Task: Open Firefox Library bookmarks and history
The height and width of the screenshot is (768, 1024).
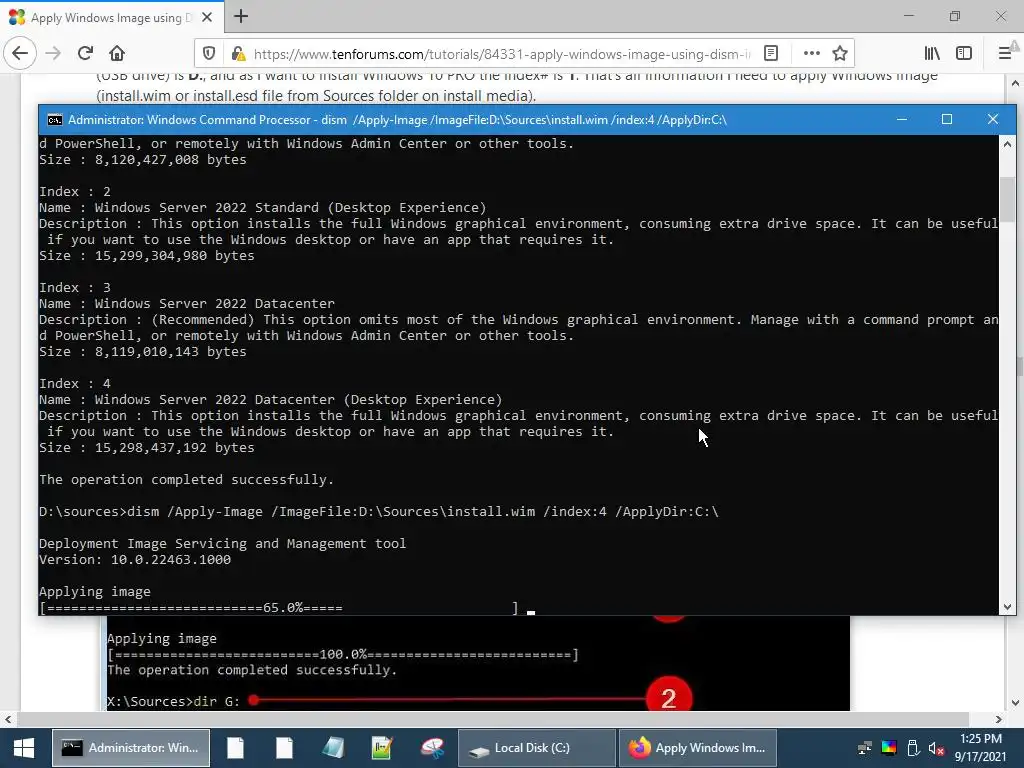Action: point(932,54)
